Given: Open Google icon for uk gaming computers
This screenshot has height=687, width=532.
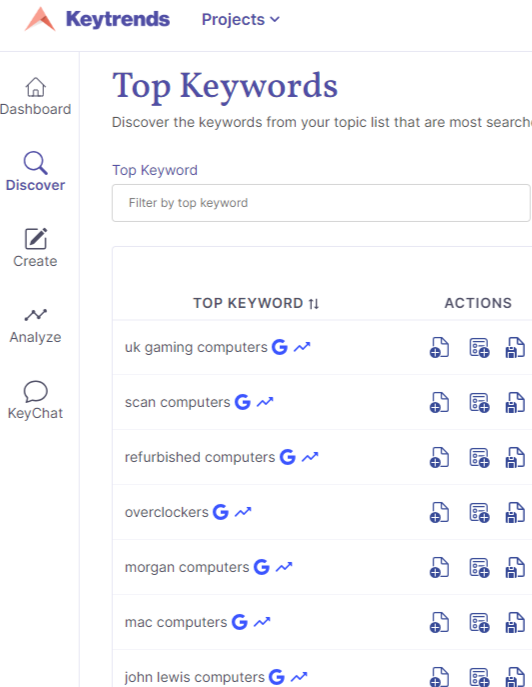Looking at the screenshot, I should (x=280, y=347).
